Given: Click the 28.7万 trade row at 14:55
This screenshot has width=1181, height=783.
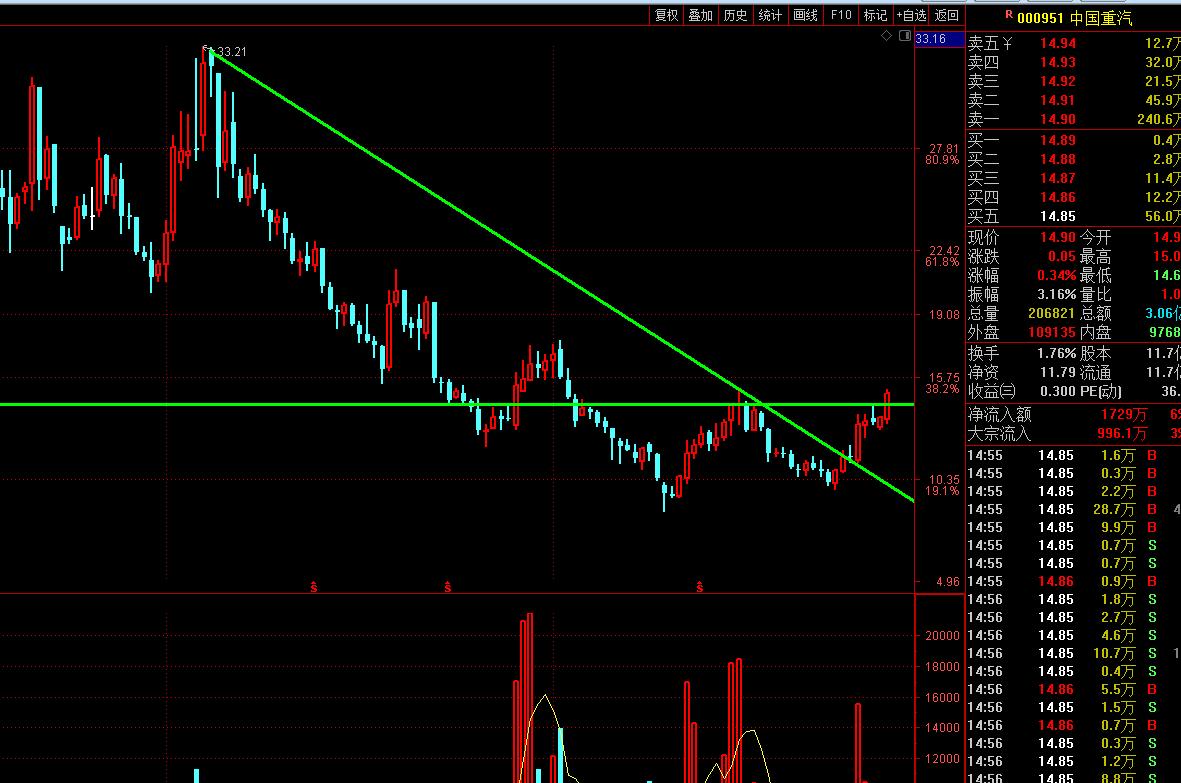Looking at the screenshot, I should tap(1073, 510).
